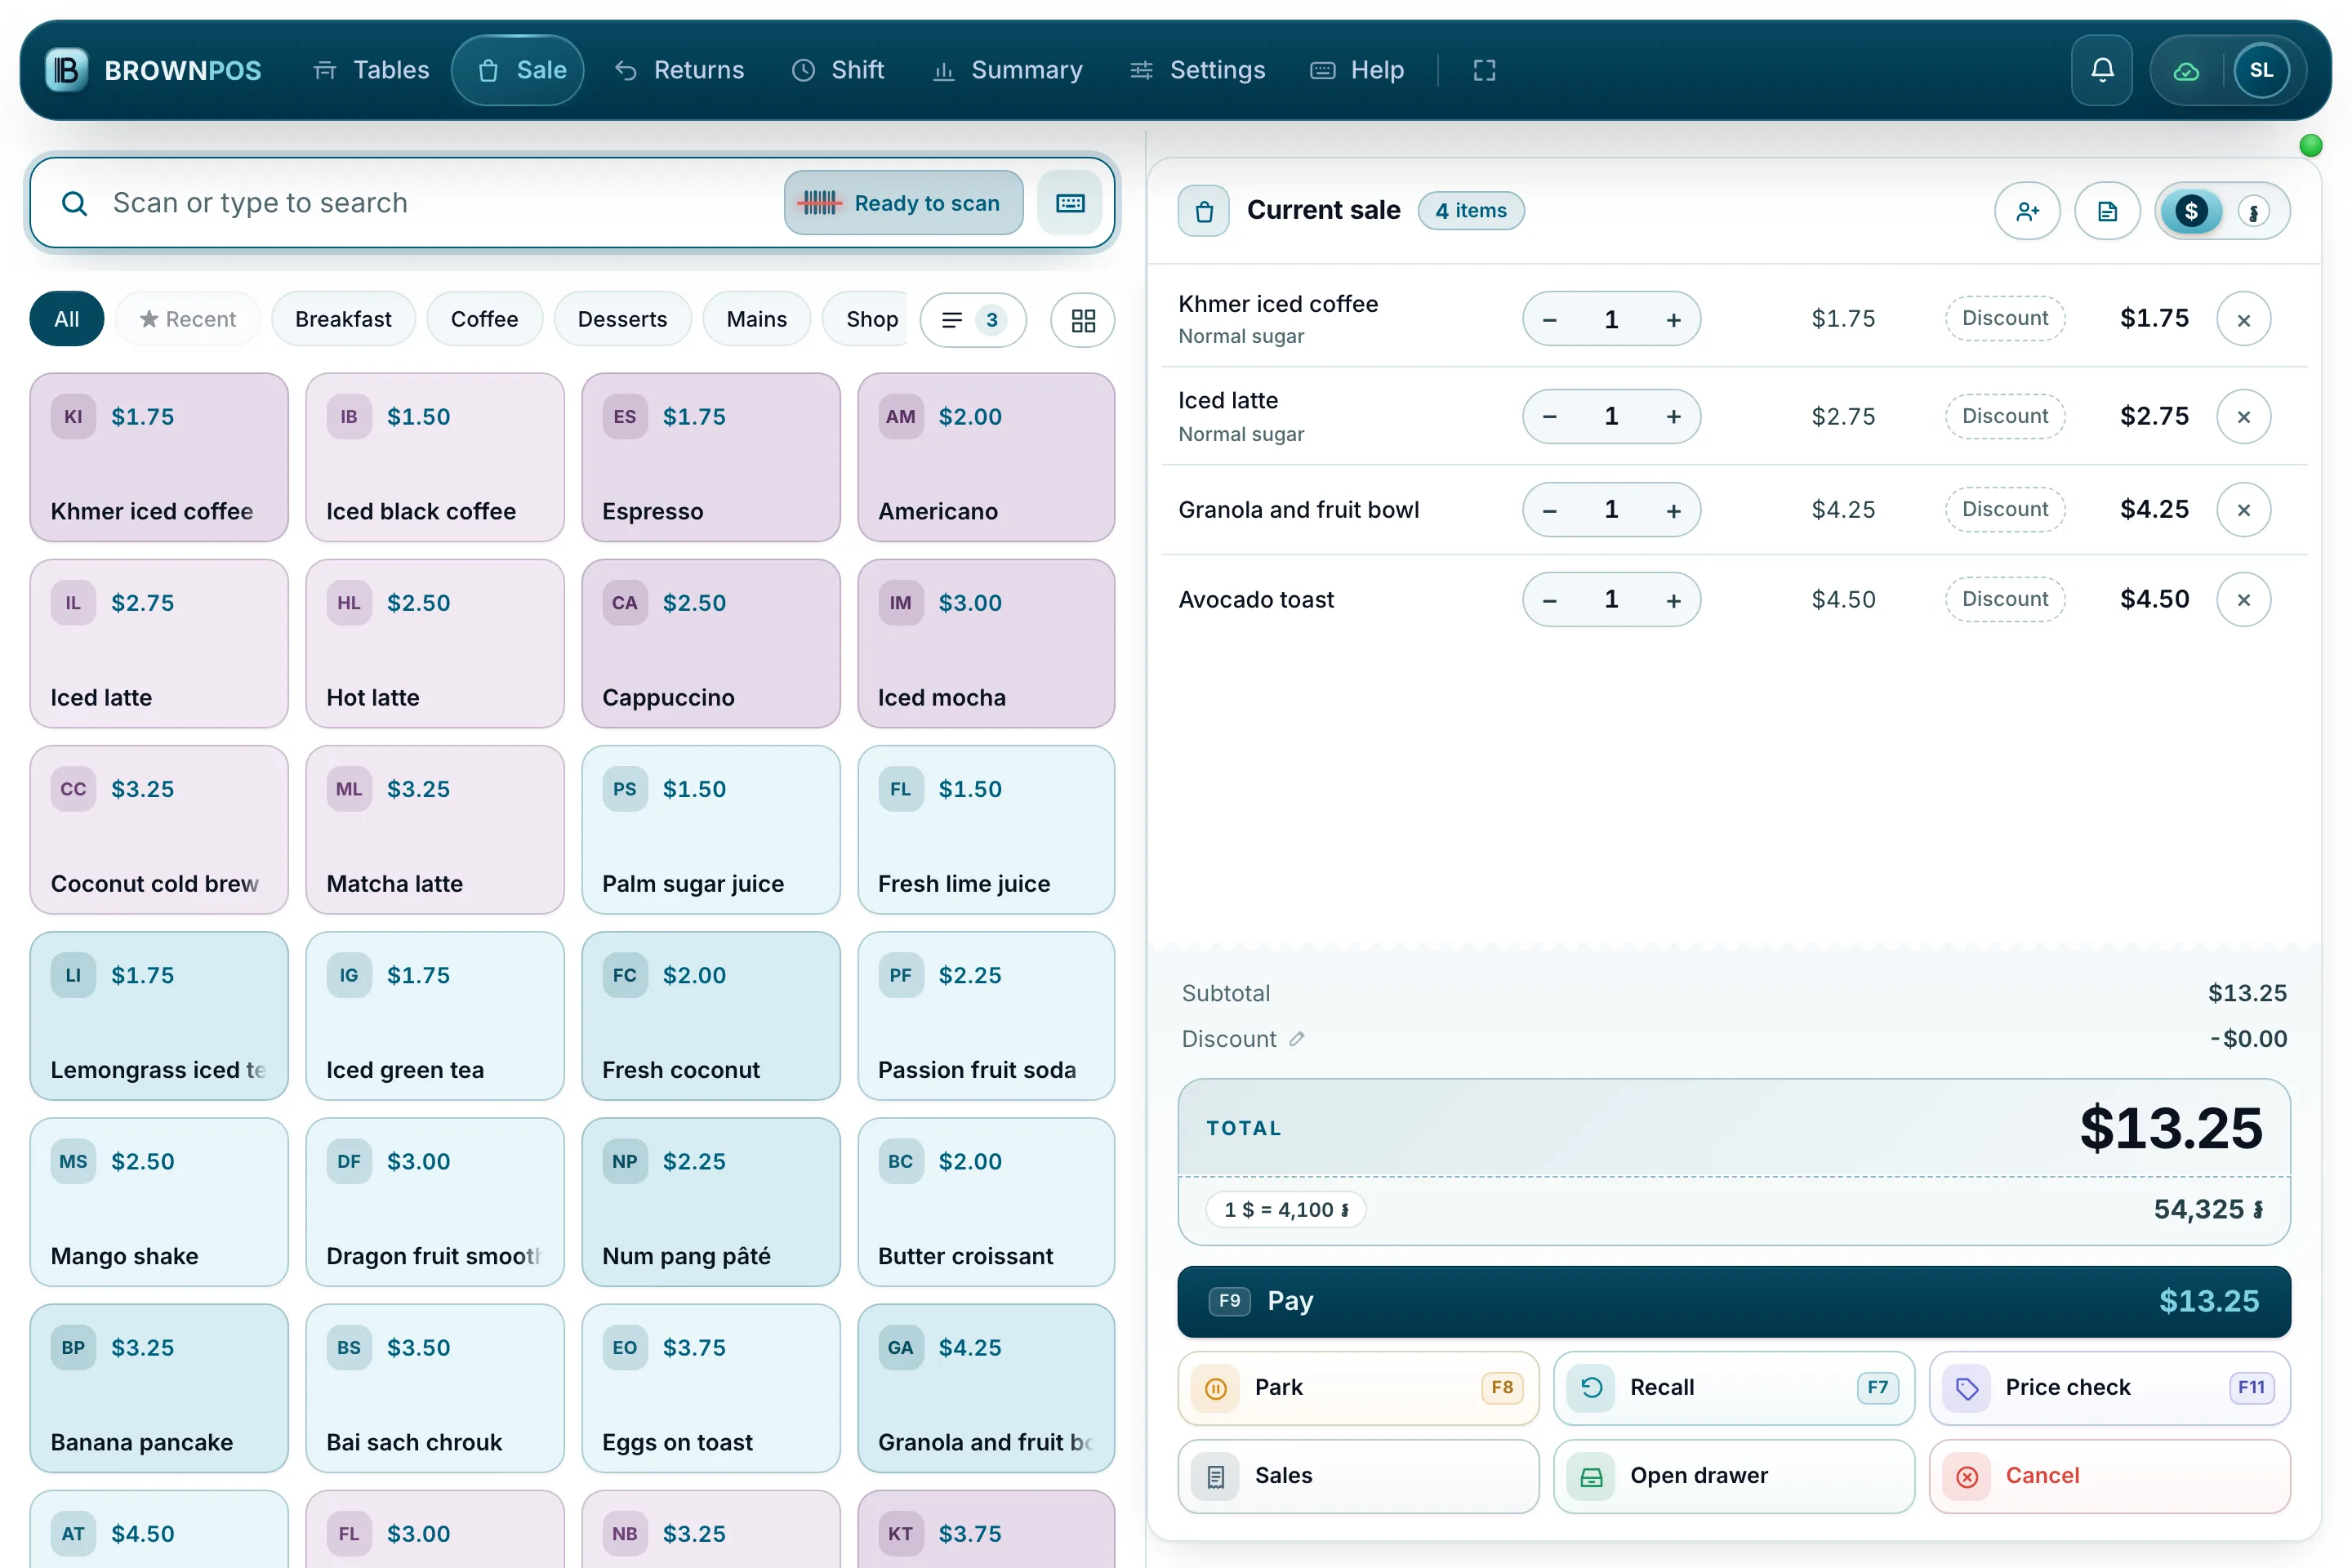
Task: Decrease Khmer iced coffee quantity
Action: [x=1549, y=320]
